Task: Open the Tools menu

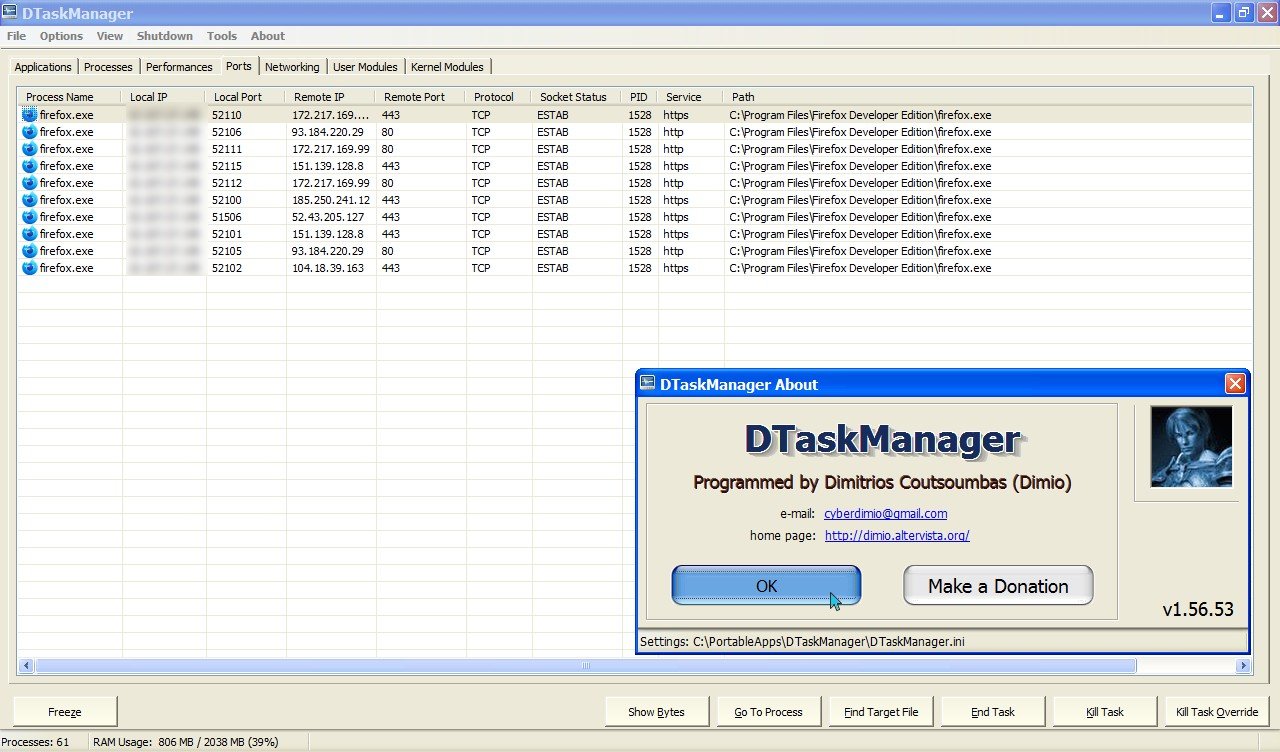Action: tap(222, 36)
